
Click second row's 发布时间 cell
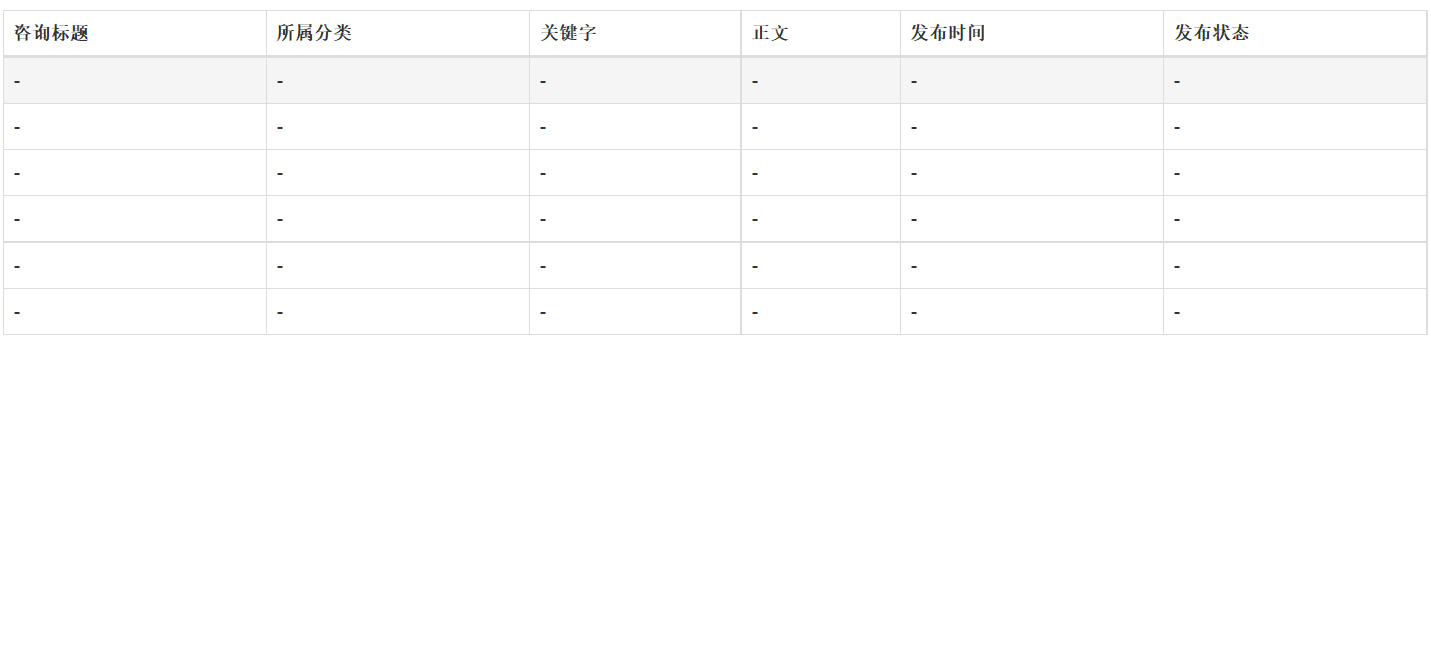pyautogui.click(x=1032, y=127)
